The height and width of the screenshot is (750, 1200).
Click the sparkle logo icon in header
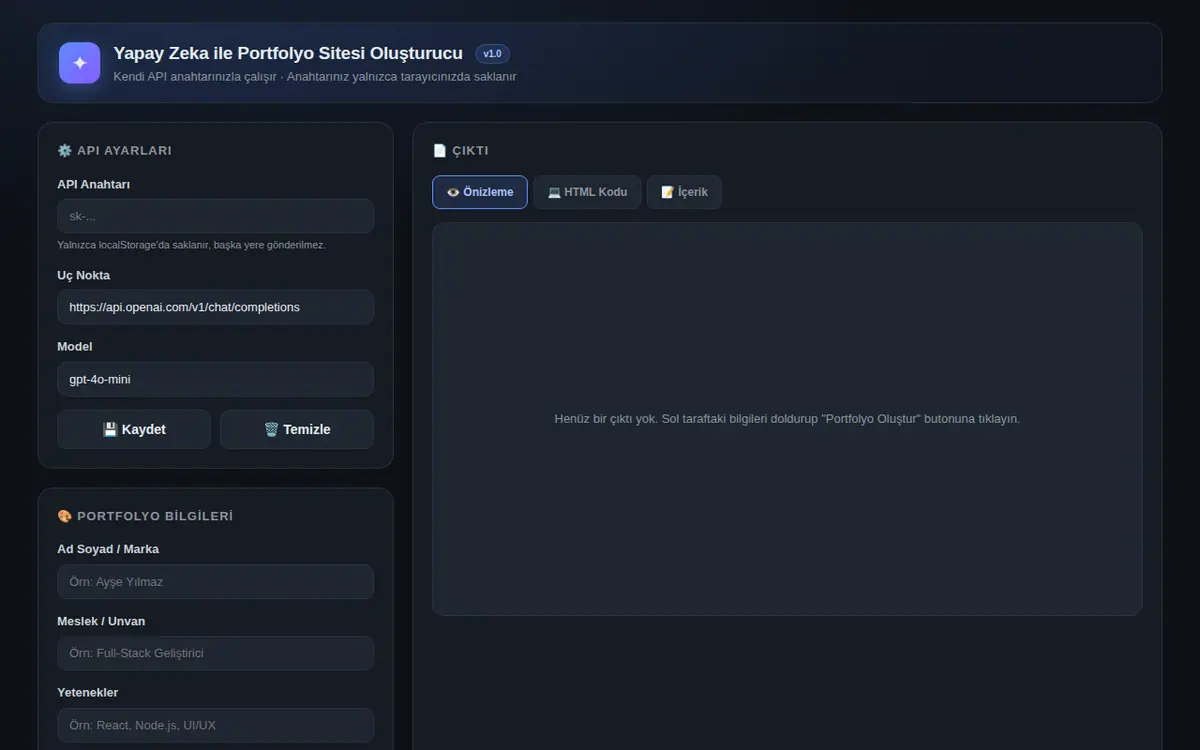click(80, 63)
